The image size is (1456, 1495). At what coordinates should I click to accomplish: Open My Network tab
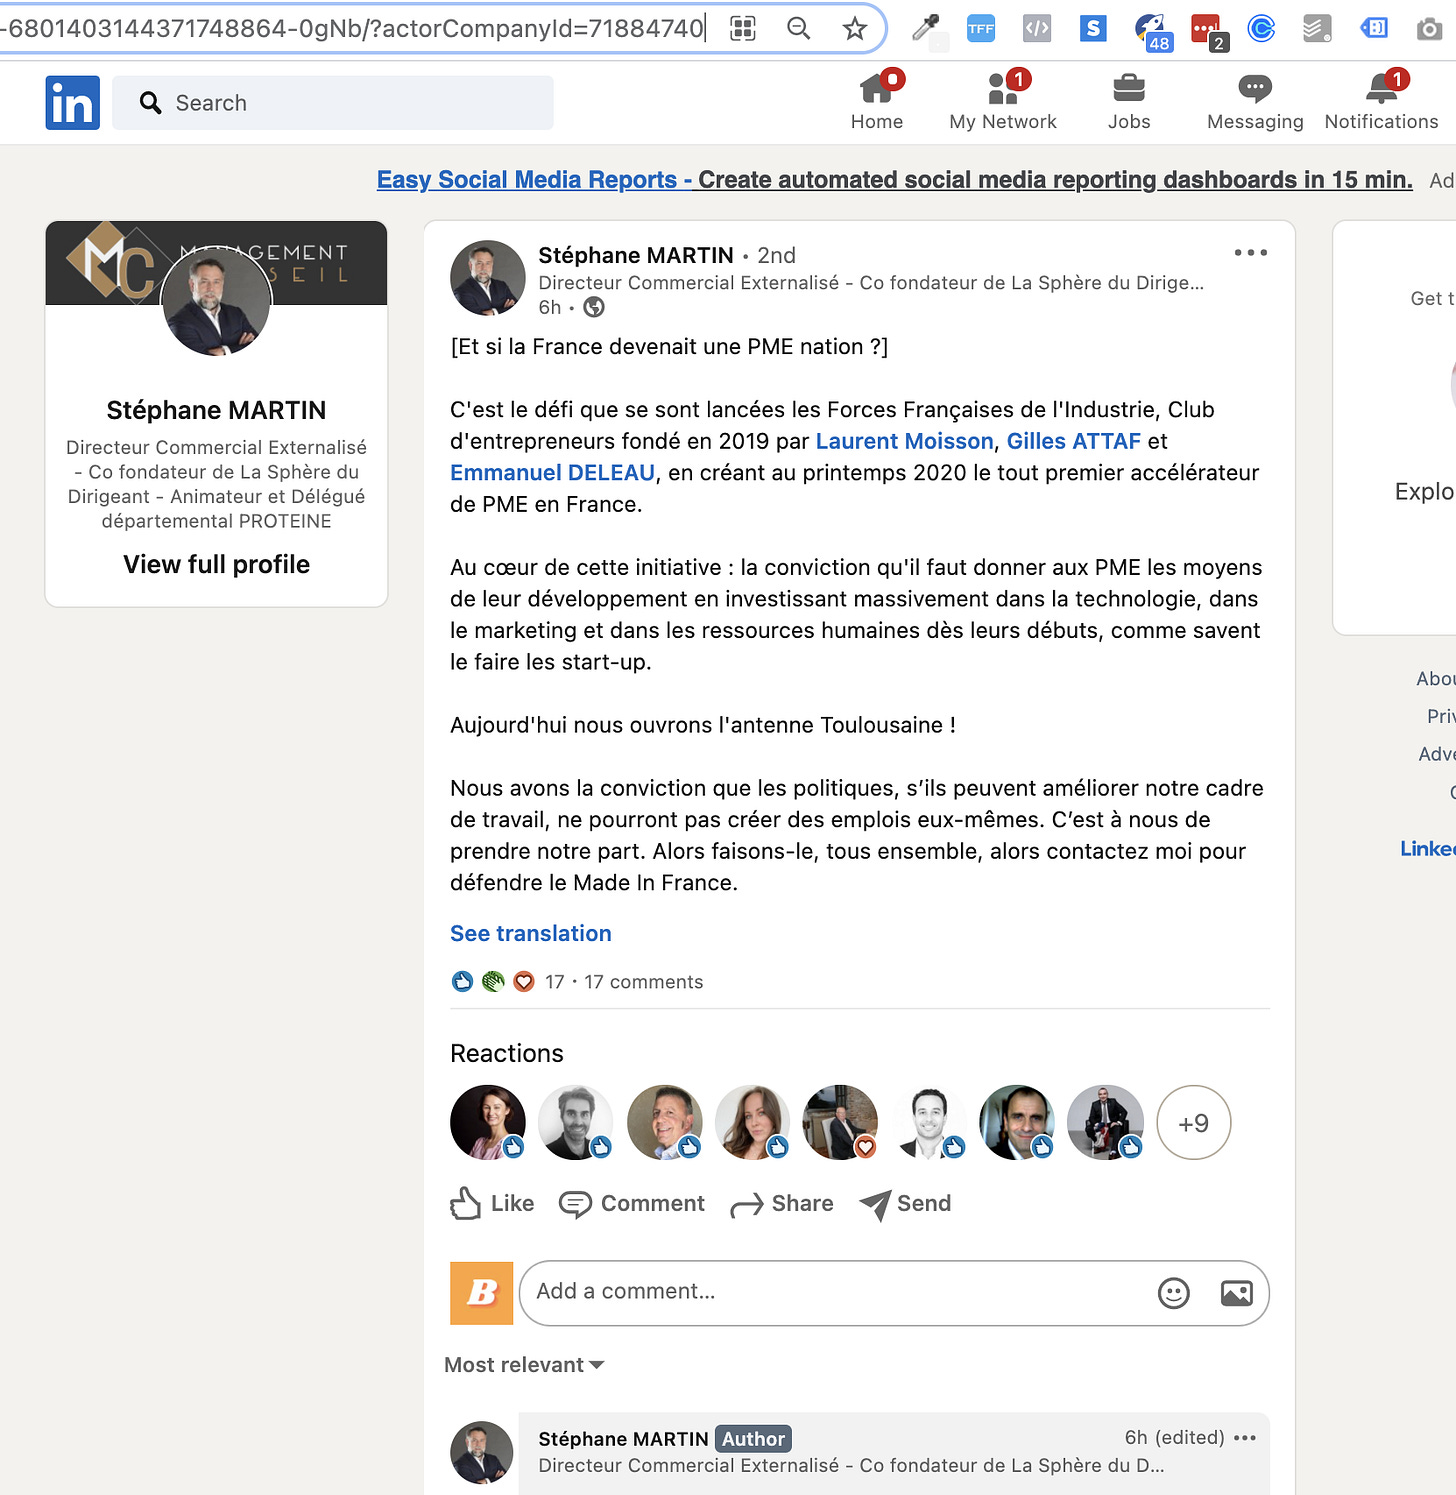[1003, 102]
